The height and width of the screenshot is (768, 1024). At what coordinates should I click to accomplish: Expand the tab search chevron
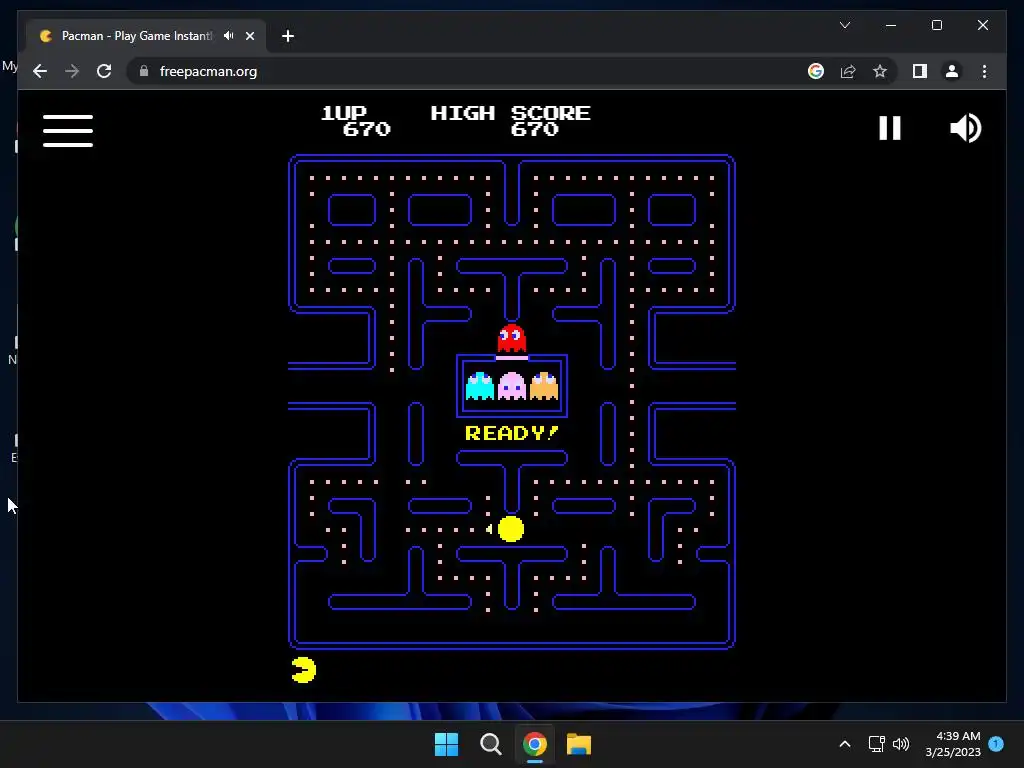coord(844,25)
